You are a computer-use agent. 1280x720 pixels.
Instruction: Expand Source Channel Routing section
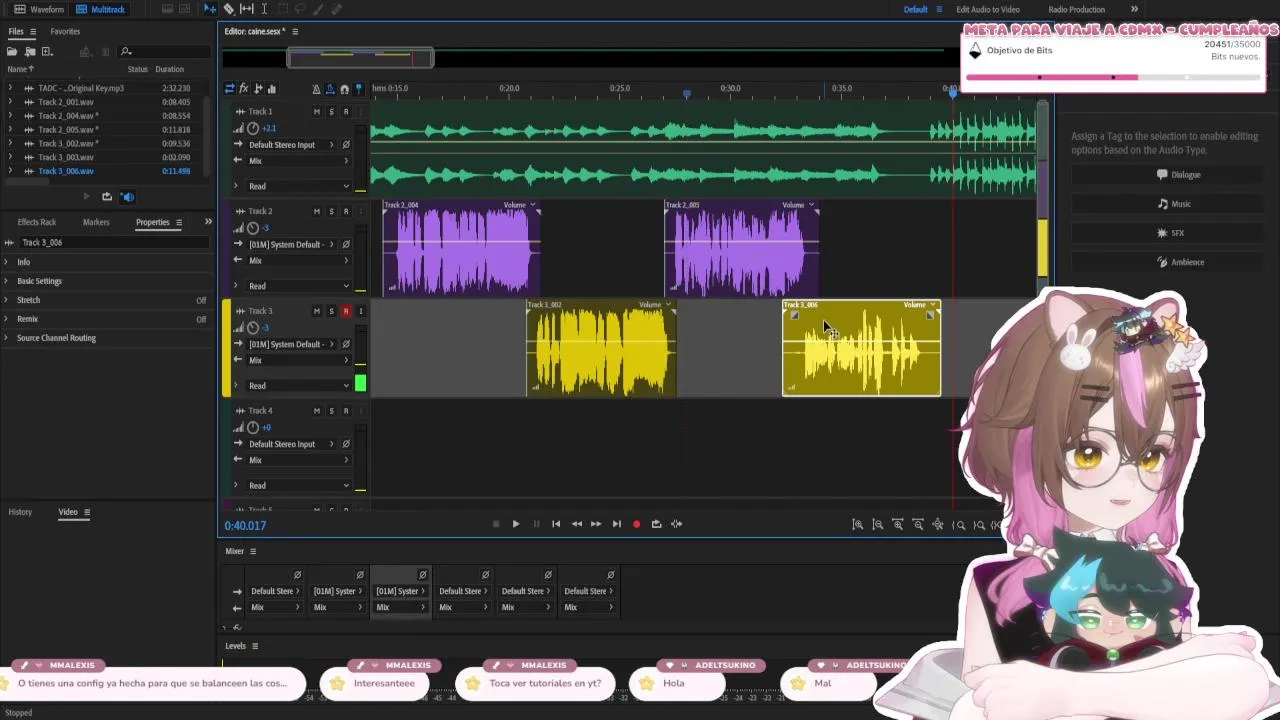coord(6,338)
